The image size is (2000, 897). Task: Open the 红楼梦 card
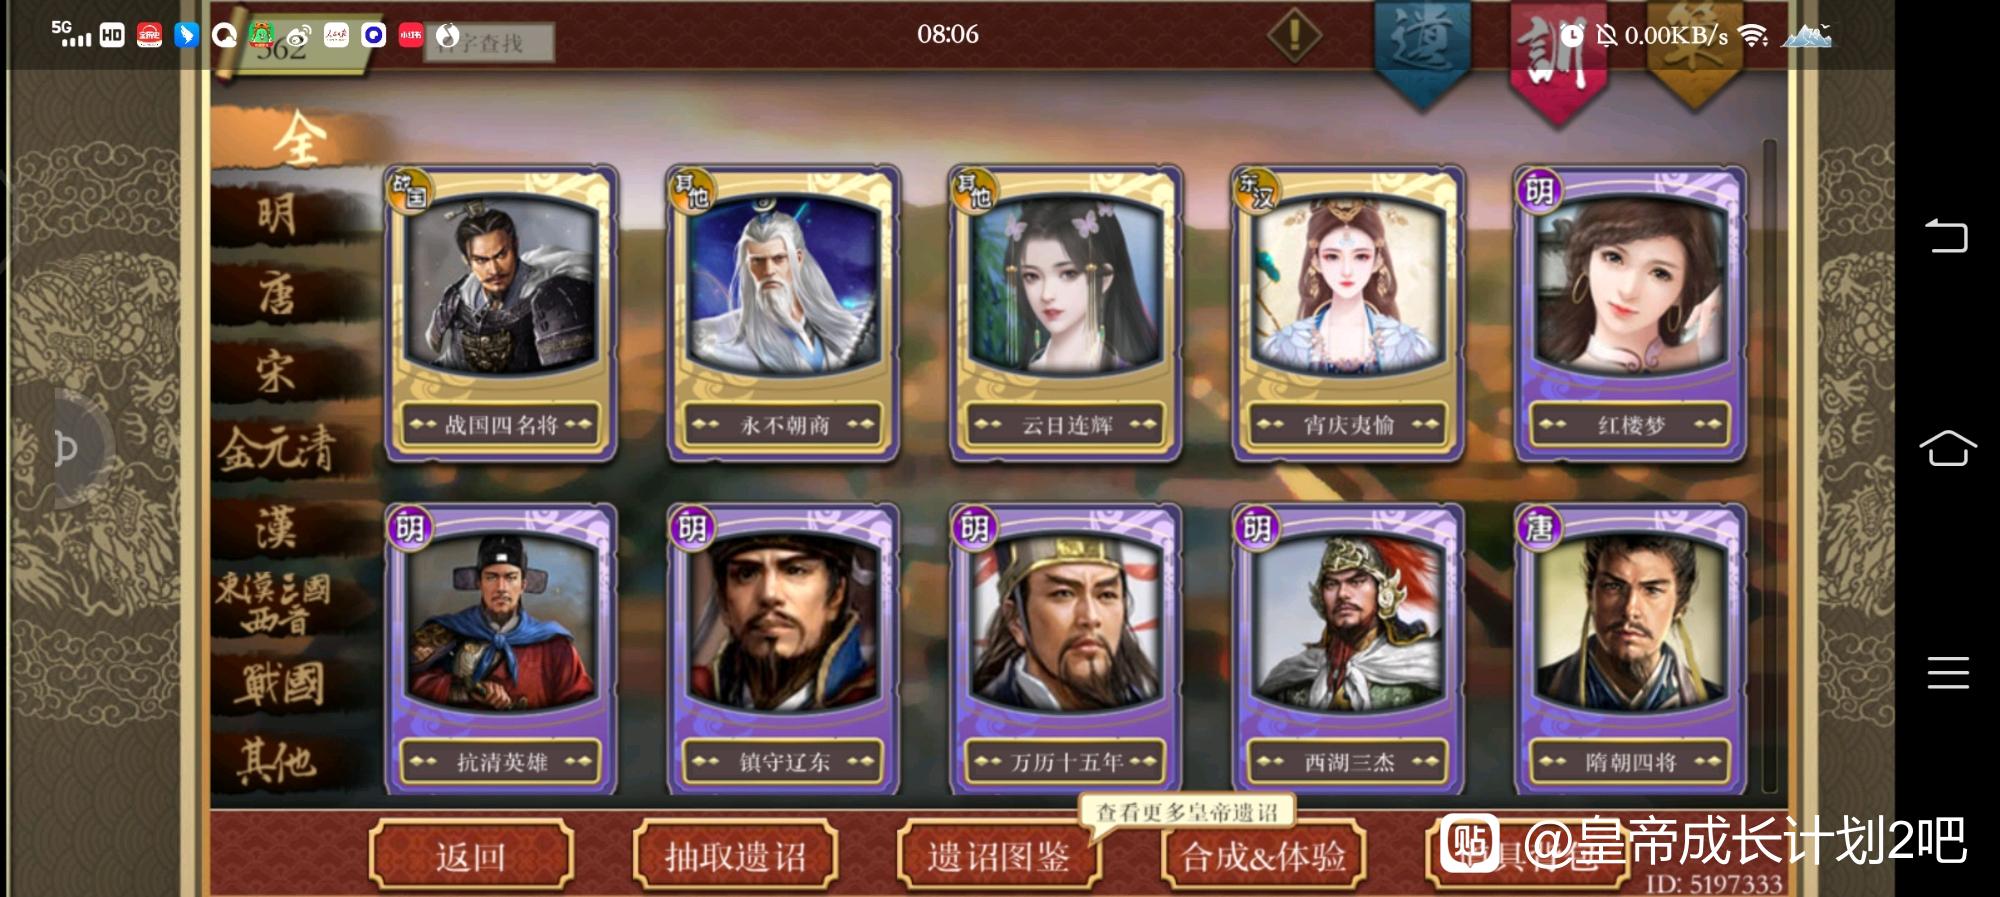pos(1631,314)
